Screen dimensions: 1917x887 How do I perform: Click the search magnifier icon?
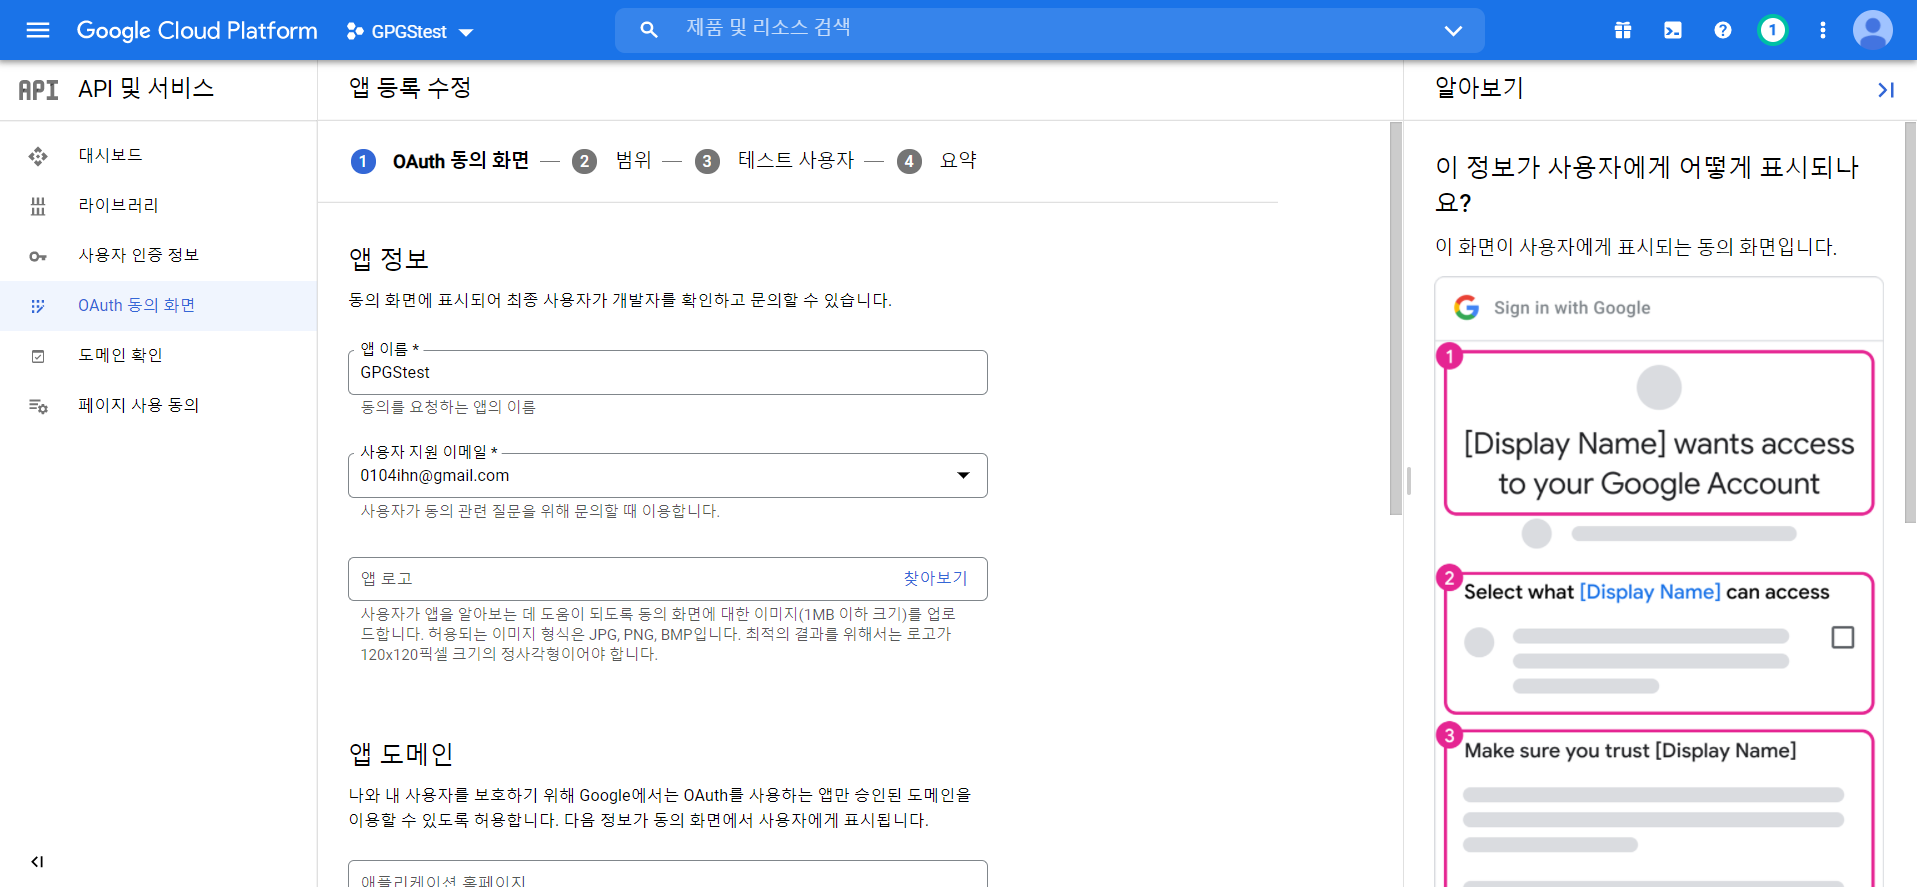[x=649, y=30]
